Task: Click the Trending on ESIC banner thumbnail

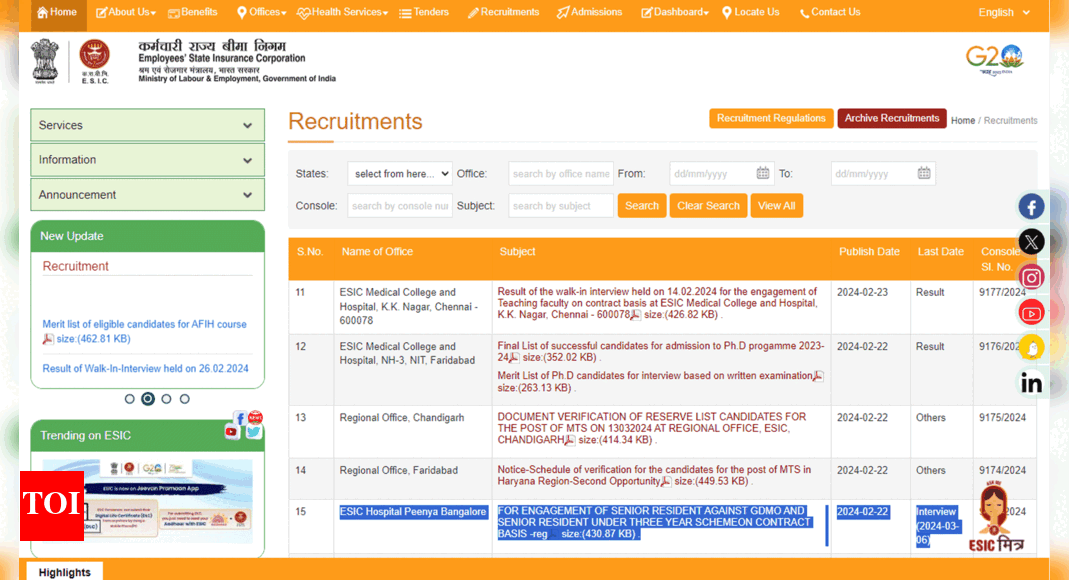Action: pos(147,501)
